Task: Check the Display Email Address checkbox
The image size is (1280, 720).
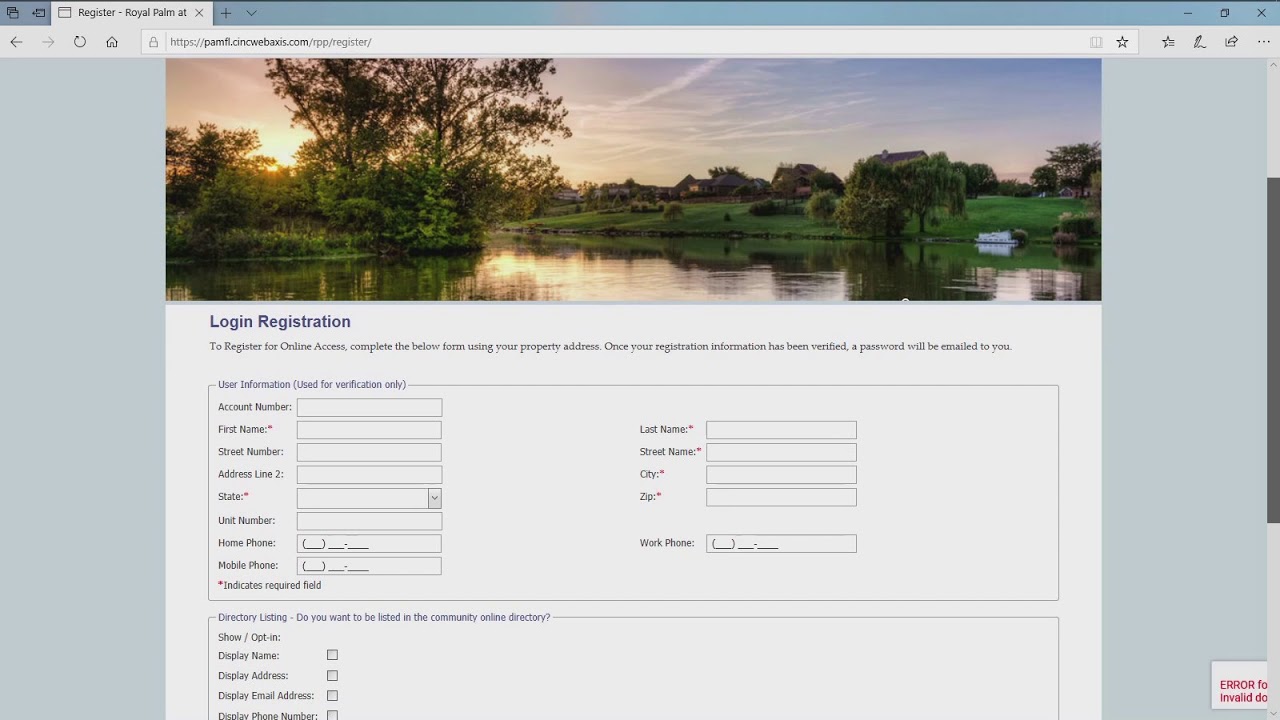Action: tap(332, 696)
